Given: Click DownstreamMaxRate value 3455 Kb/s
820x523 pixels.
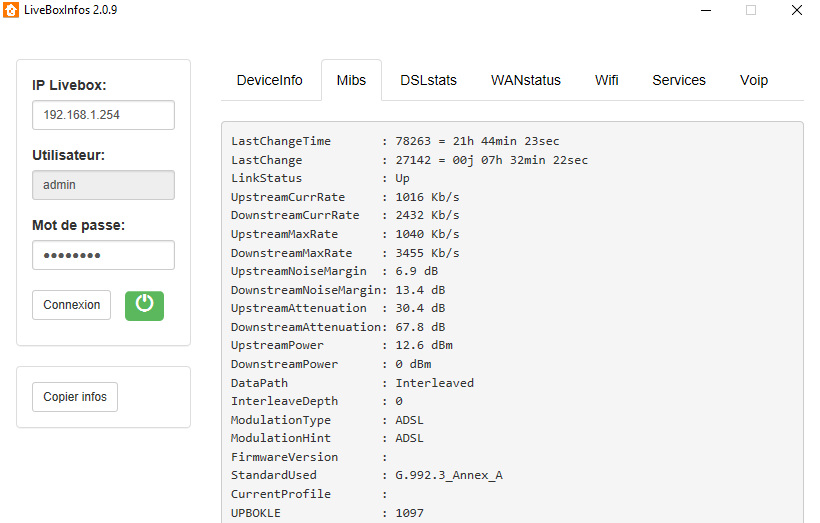Looking at the screenshot, I should click(427, 253).
